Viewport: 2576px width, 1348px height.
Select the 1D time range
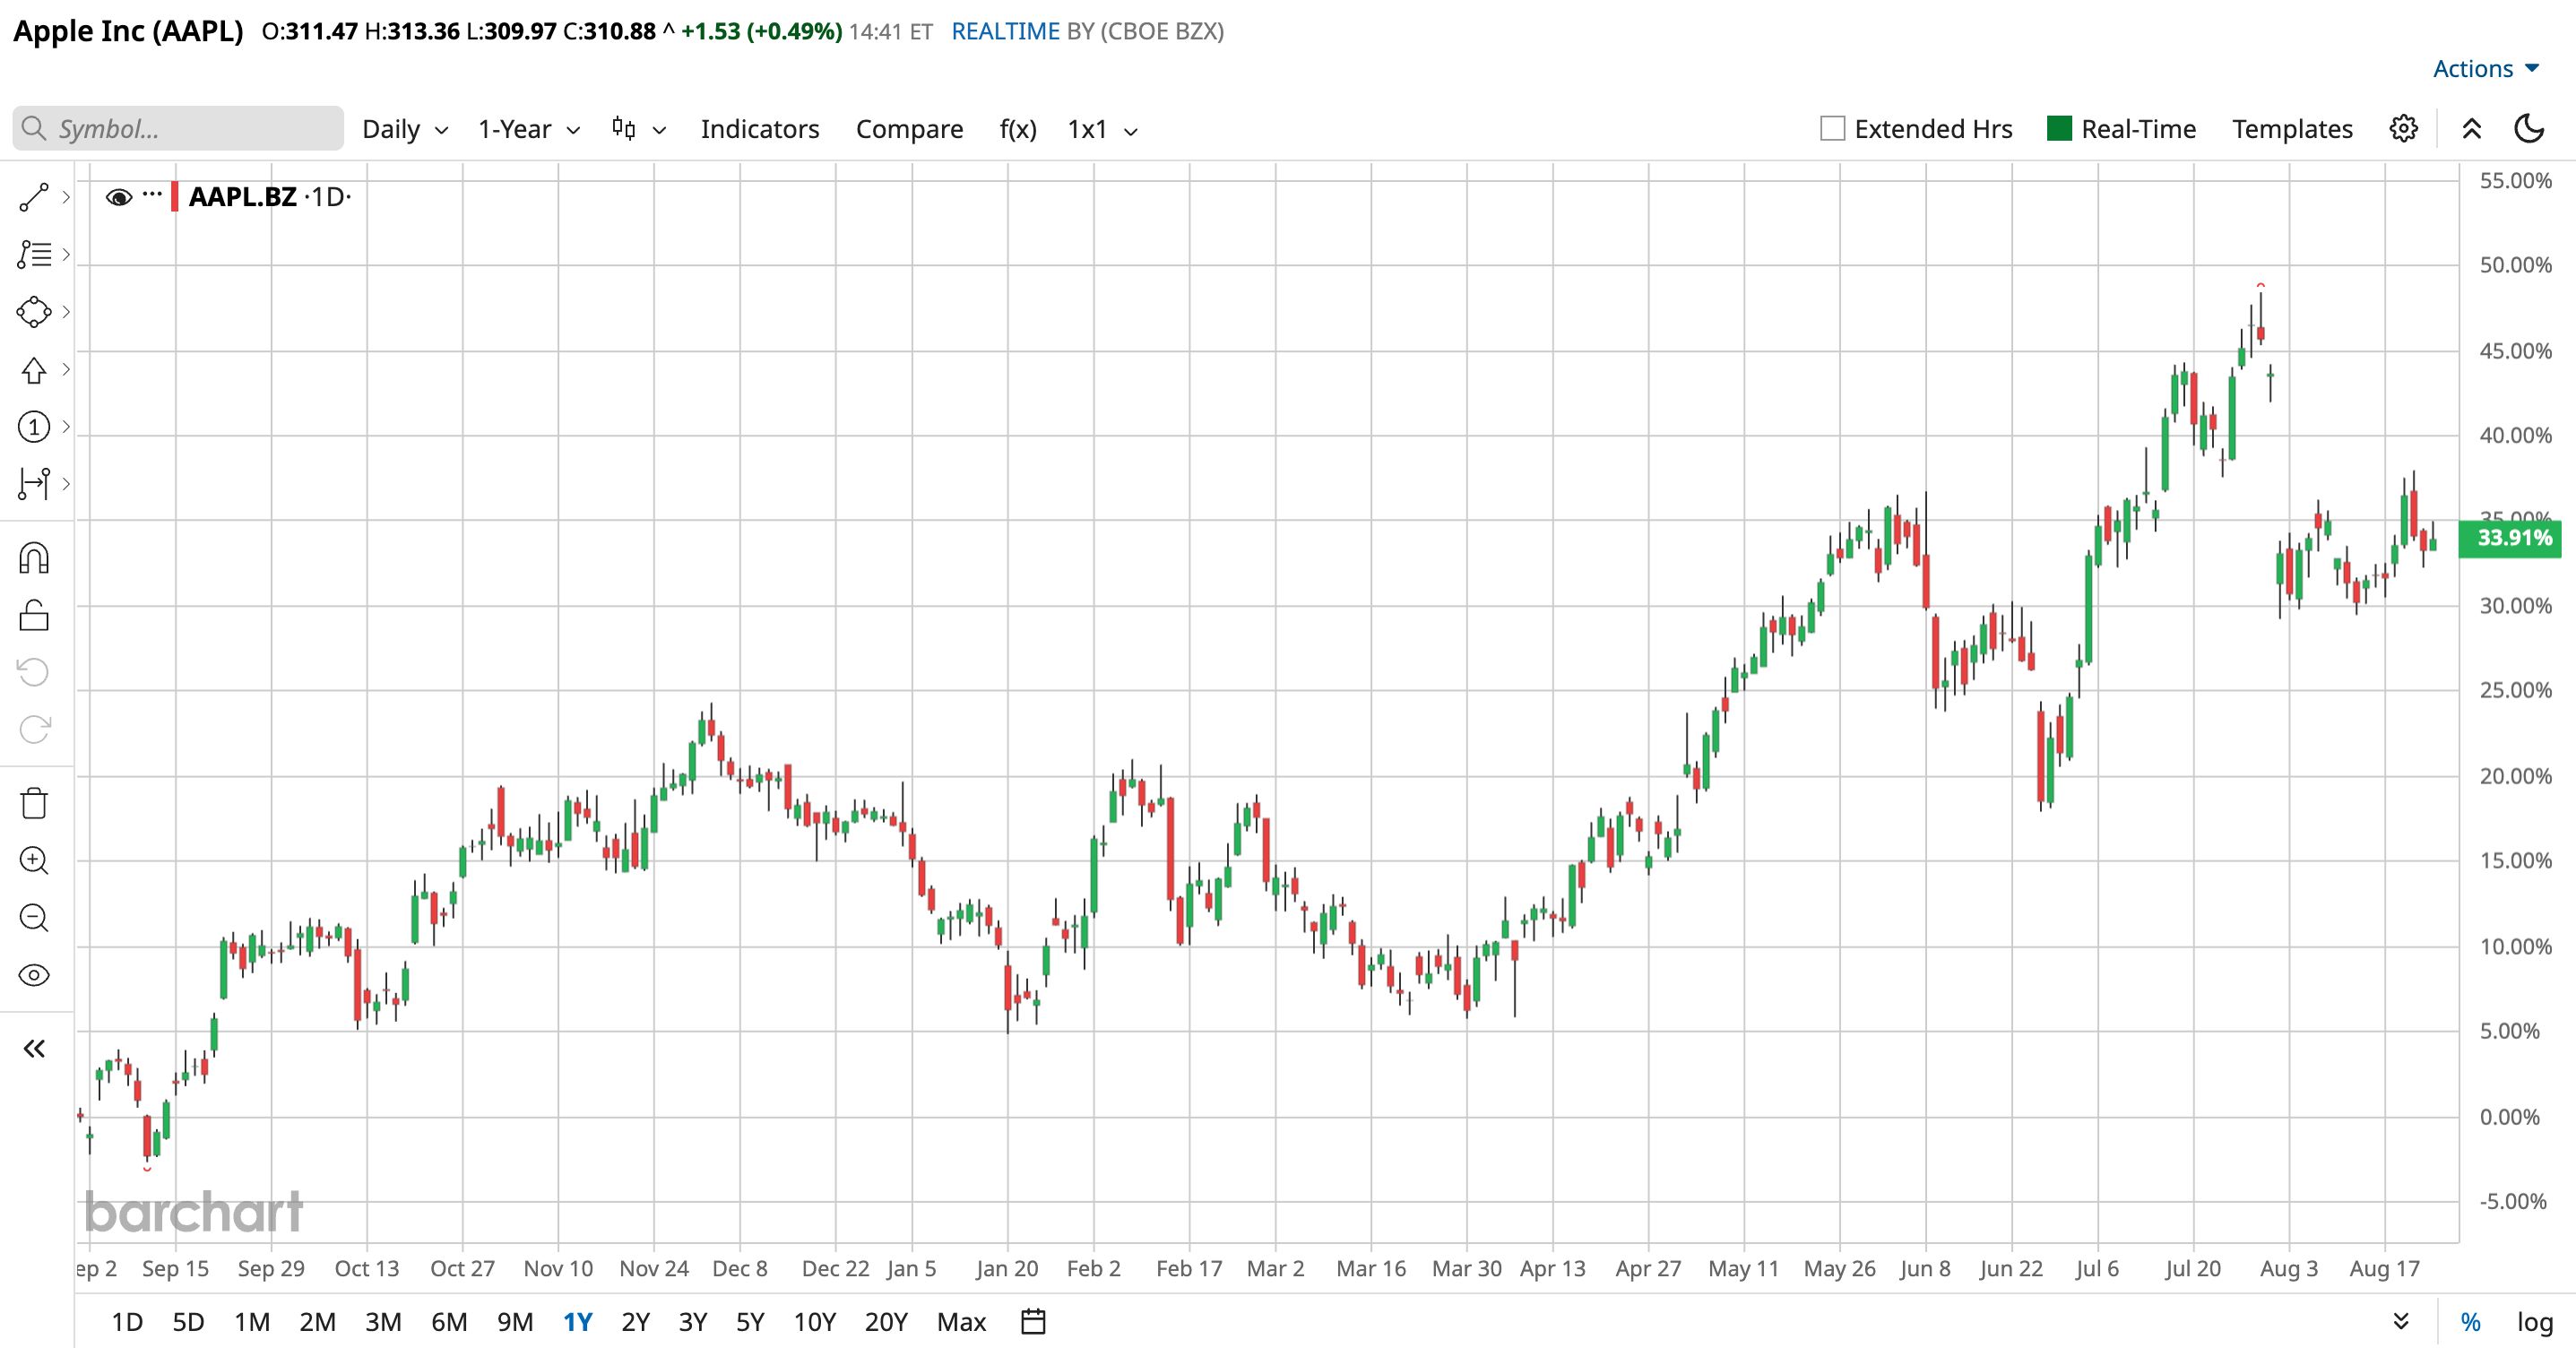click(x=127, y=1322)
